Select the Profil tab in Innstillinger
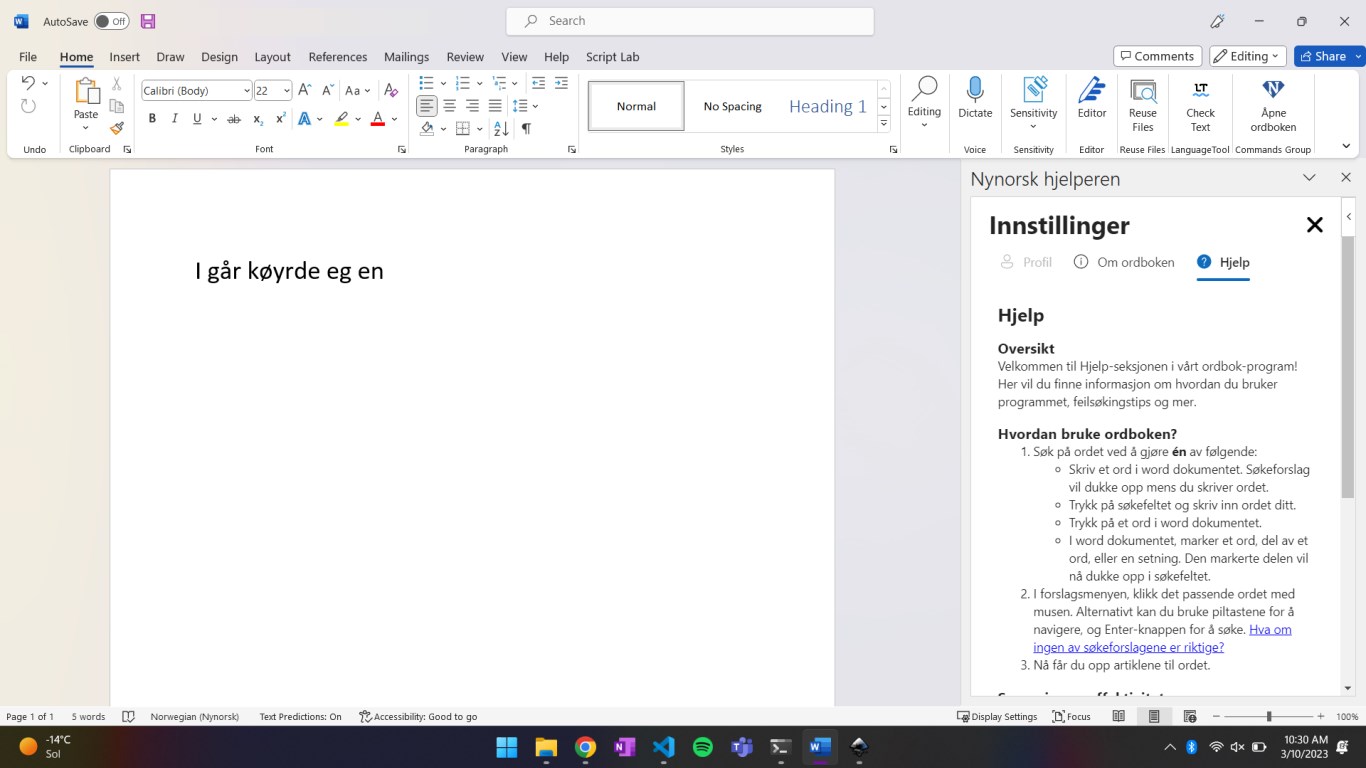Viewport: 1366px width, 768px height. (x=1026, y=262)
